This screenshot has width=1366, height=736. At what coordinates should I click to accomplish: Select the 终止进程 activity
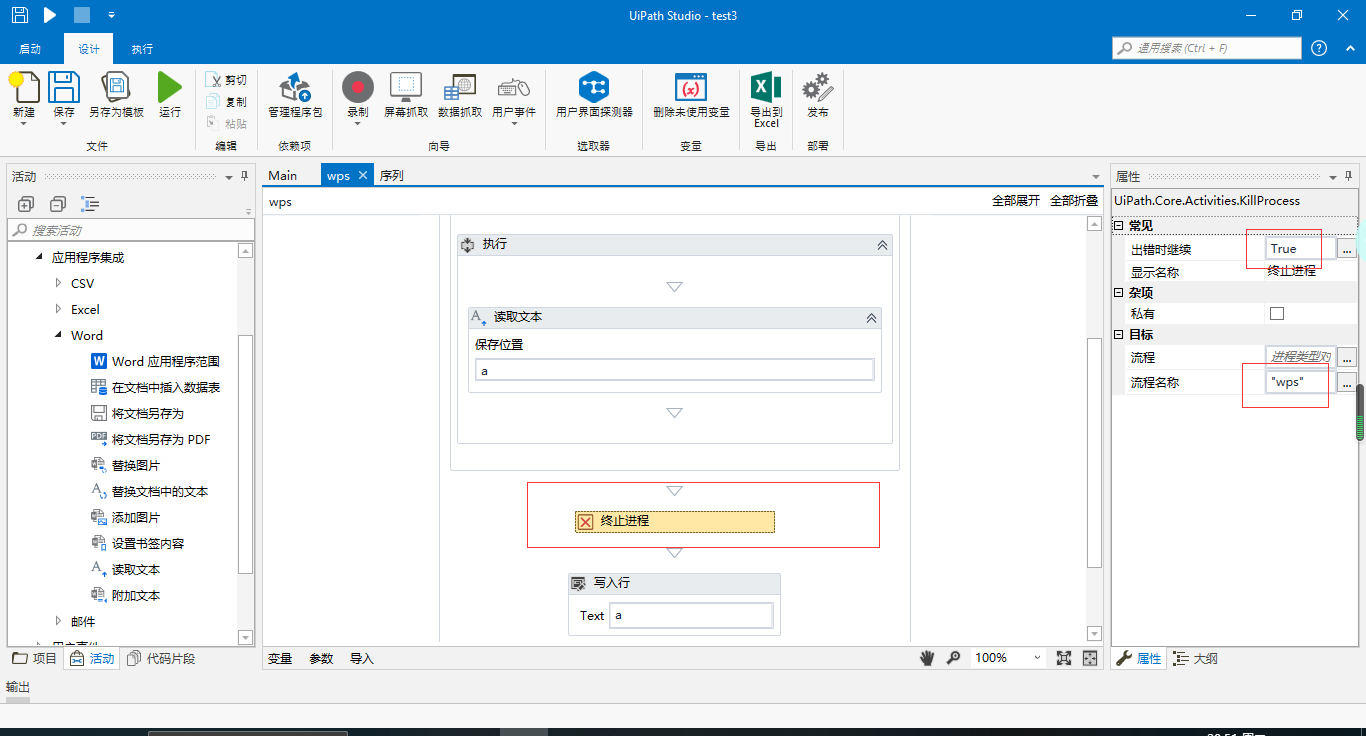[675, 521]
